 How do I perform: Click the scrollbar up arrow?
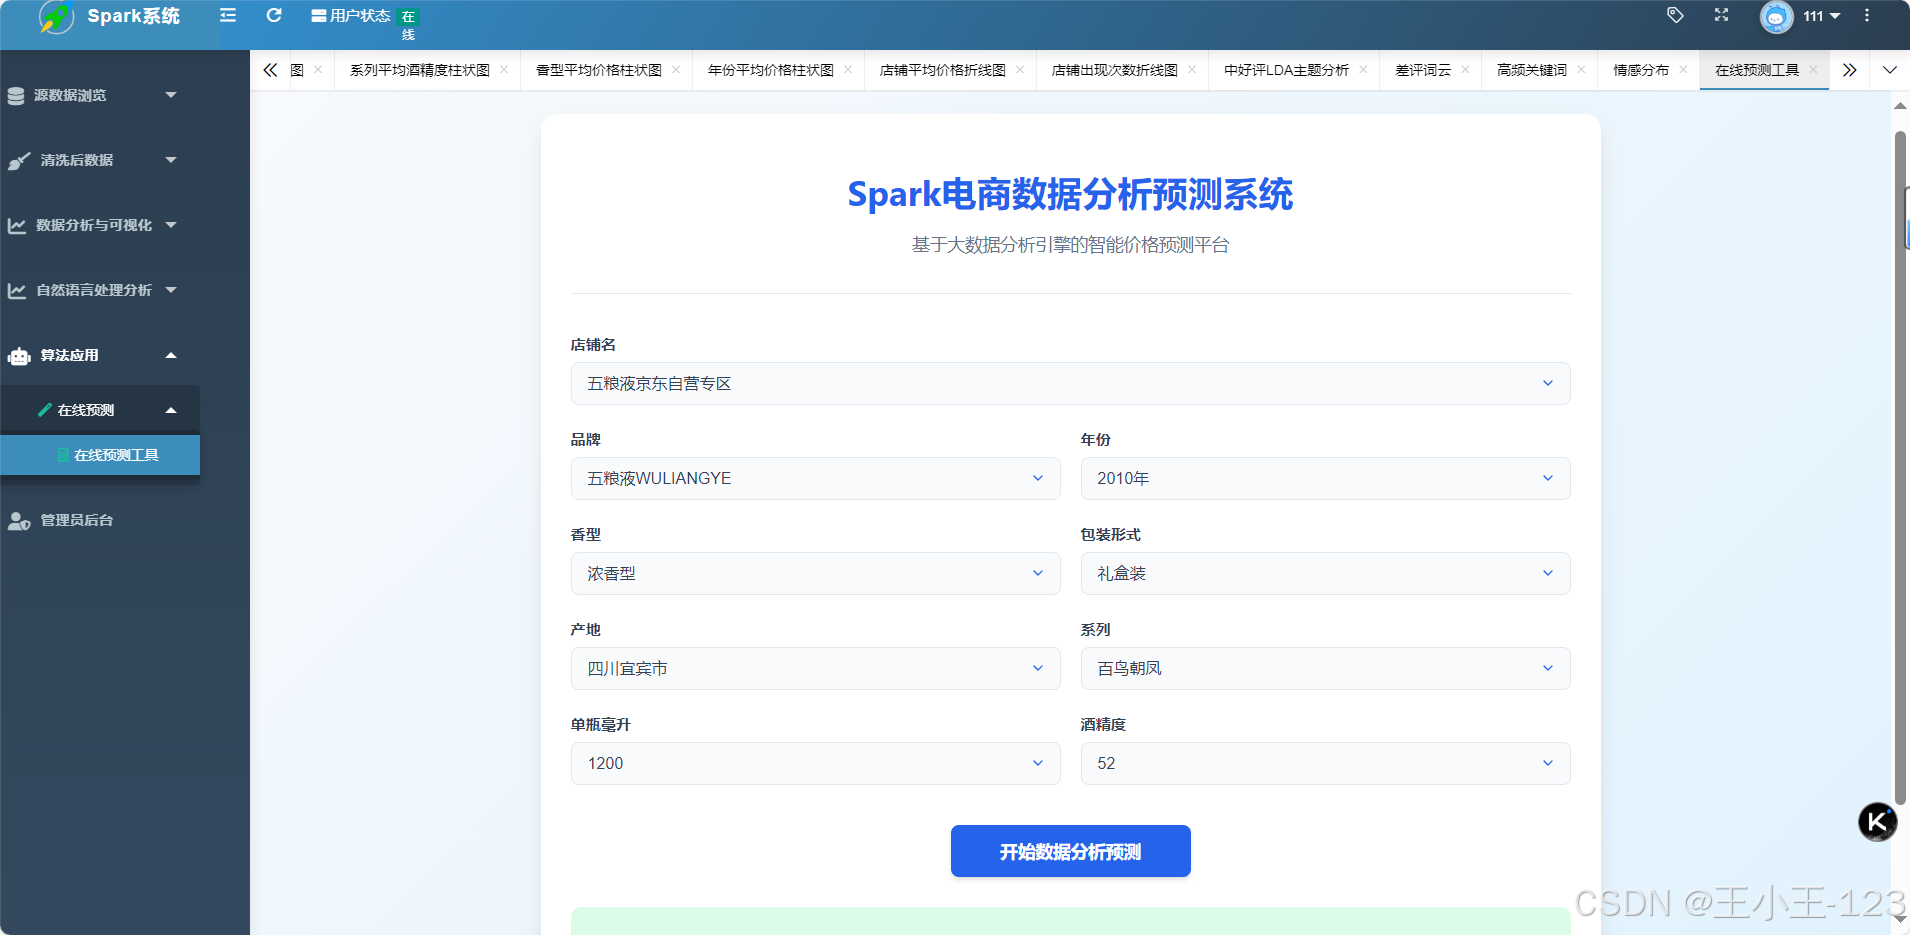point(1900,105)
